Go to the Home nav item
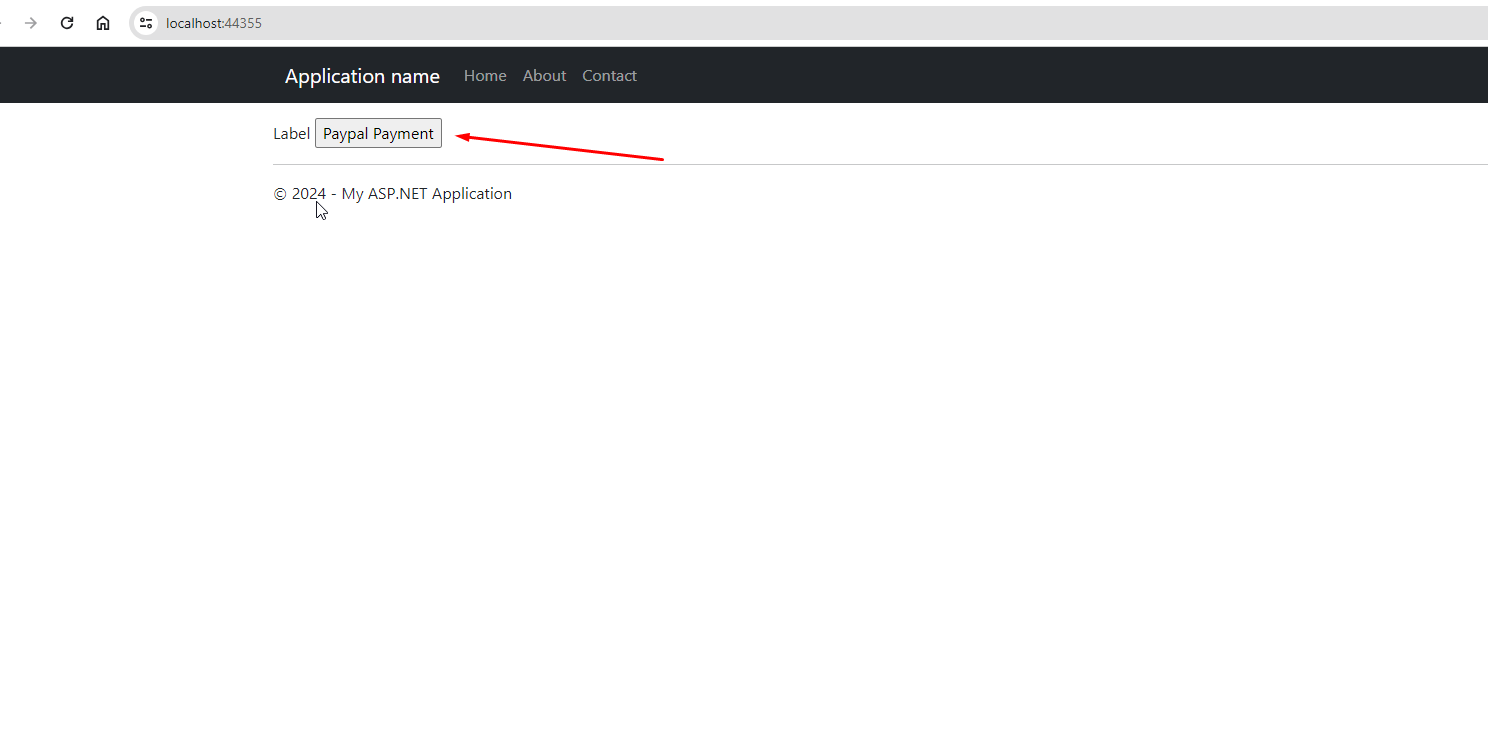This screenshot has width=1488, height=745. 485,76
